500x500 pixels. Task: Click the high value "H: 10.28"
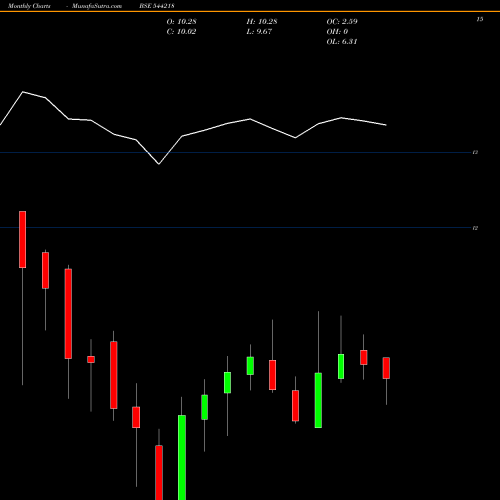click(x=262, y=22)
